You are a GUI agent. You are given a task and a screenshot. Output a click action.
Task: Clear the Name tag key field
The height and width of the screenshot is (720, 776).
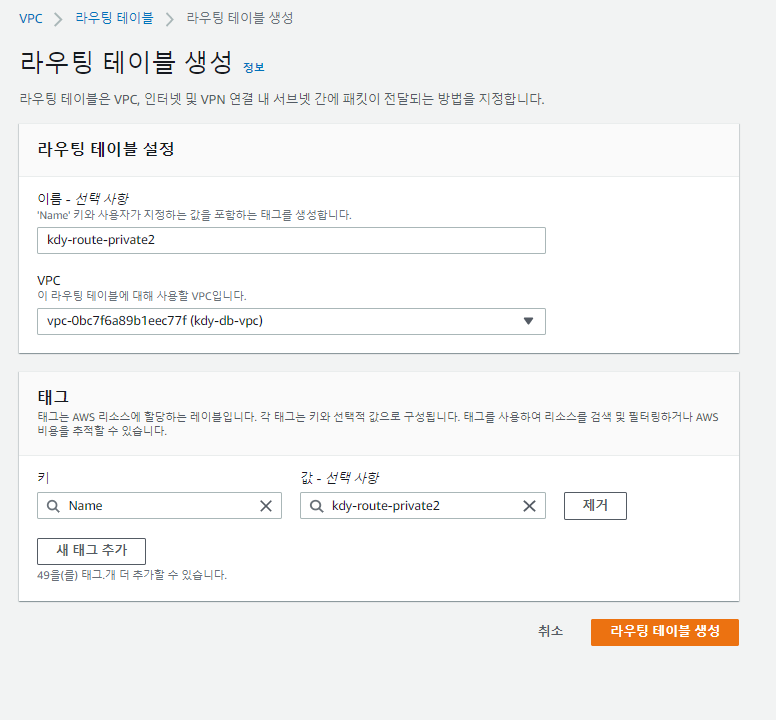(266, 506)
